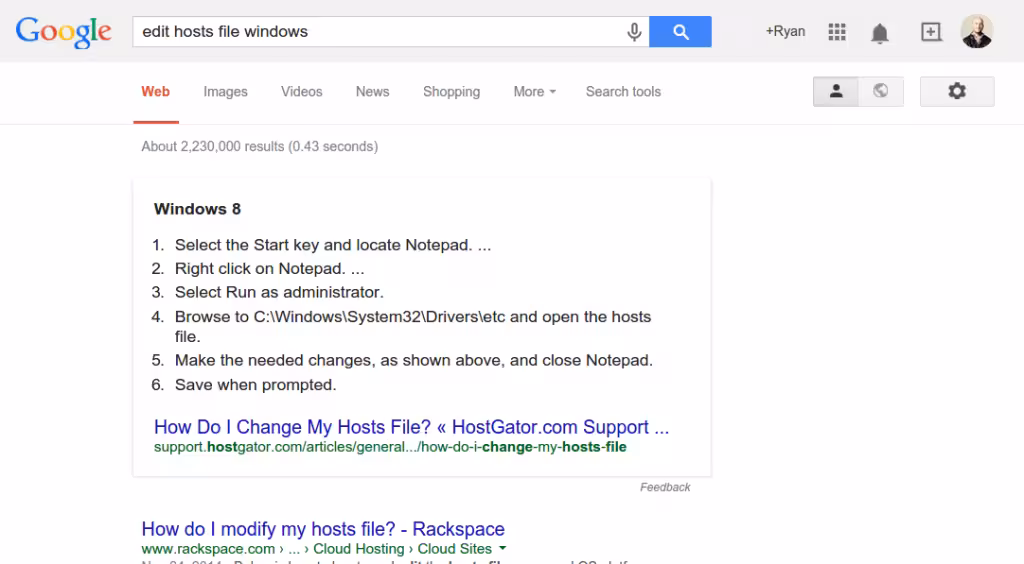Open Search tools

coord(623,91)
